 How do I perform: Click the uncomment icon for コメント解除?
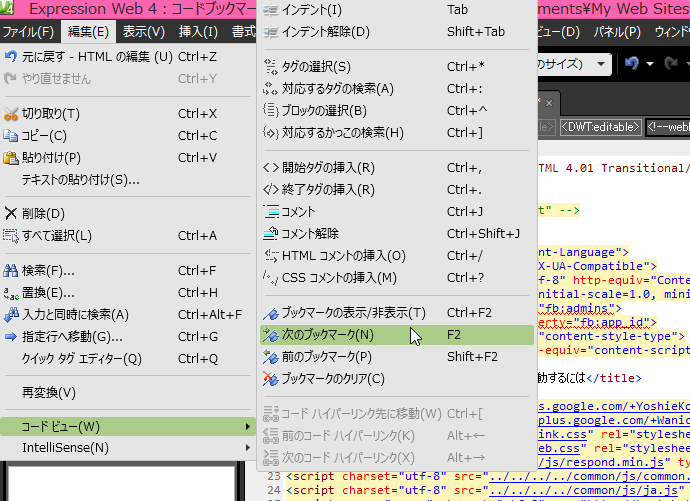point(271,234)
